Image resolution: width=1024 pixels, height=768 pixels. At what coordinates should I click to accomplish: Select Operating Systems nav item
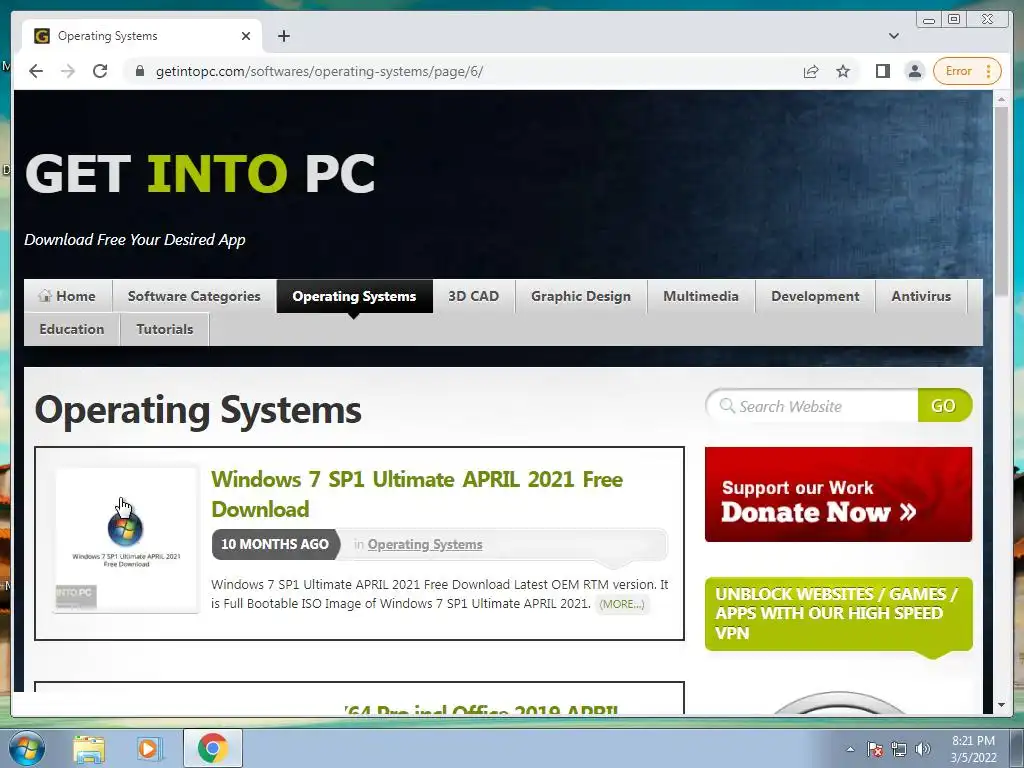click(354, 296)
